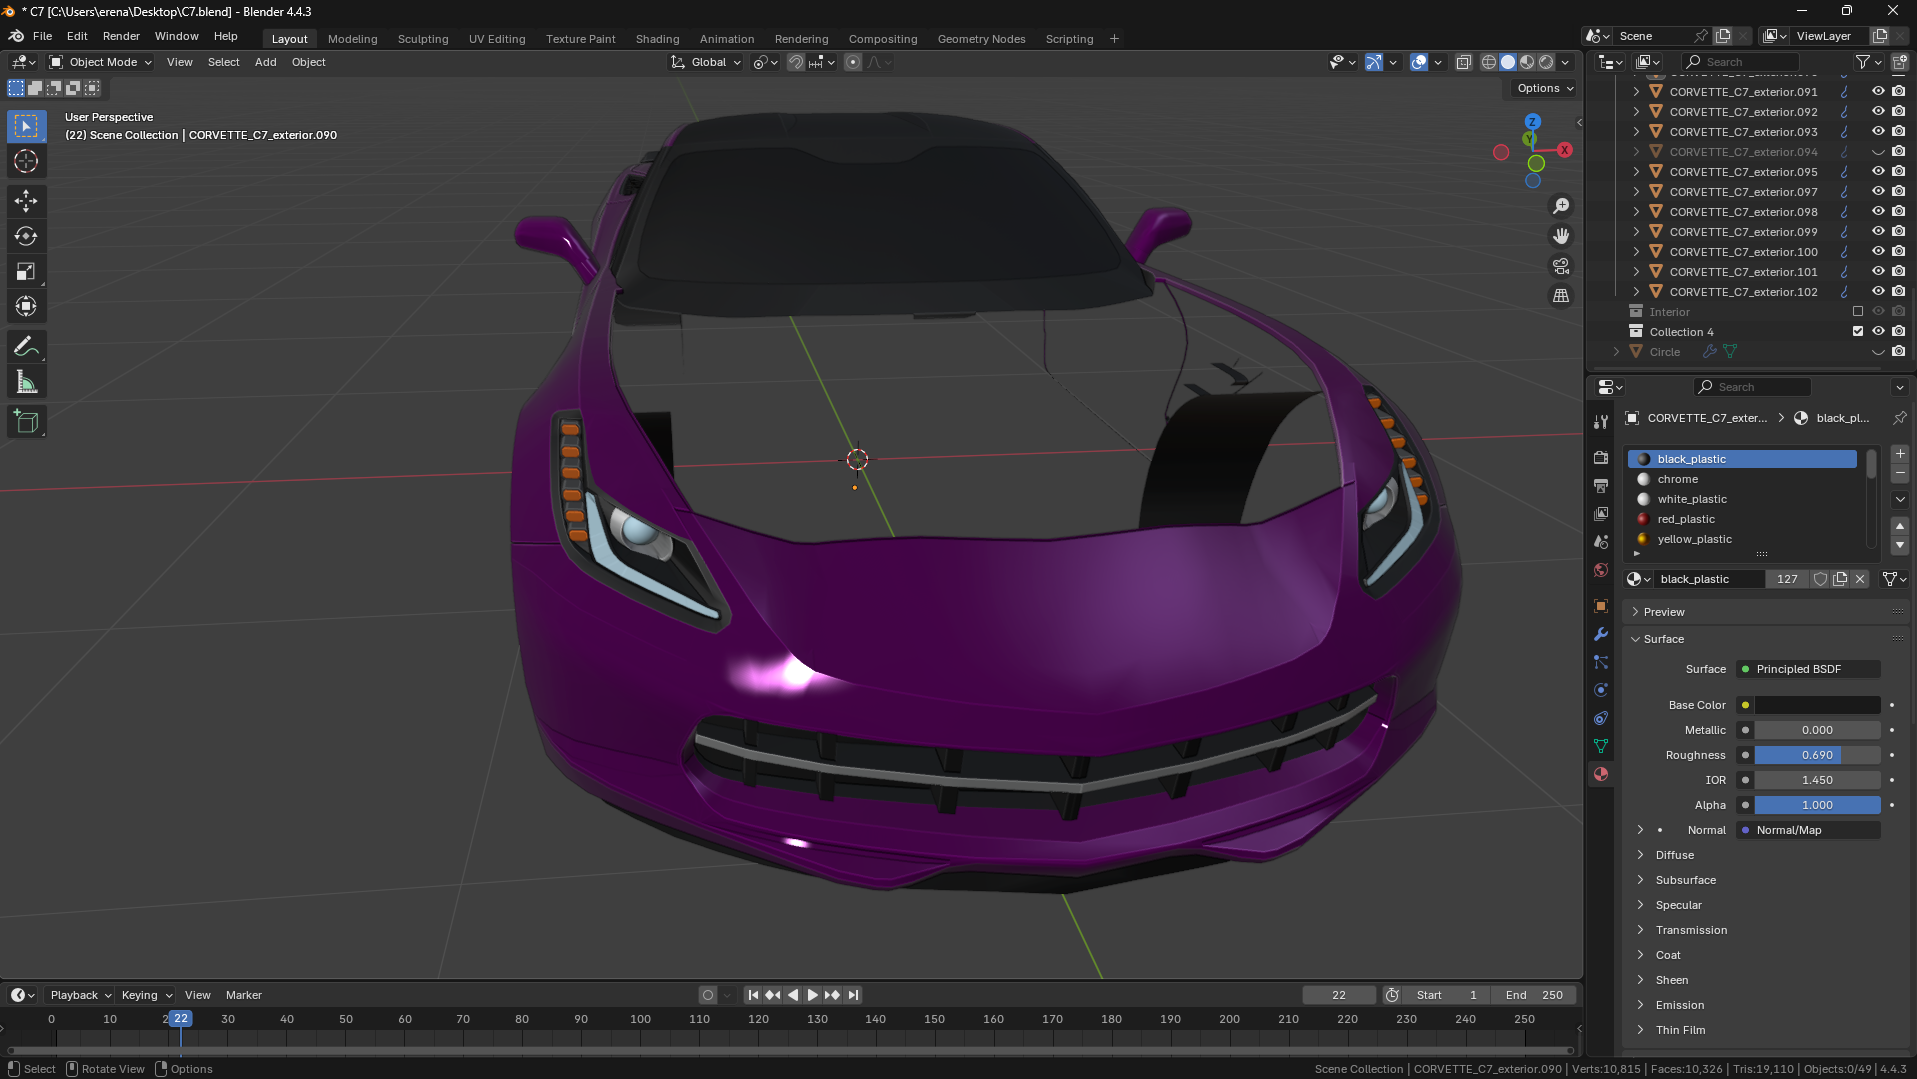Hide CORVETTE_C7_exterior.097 in viewport
Screen dimensions: 1917x1079
(1878, 191)
